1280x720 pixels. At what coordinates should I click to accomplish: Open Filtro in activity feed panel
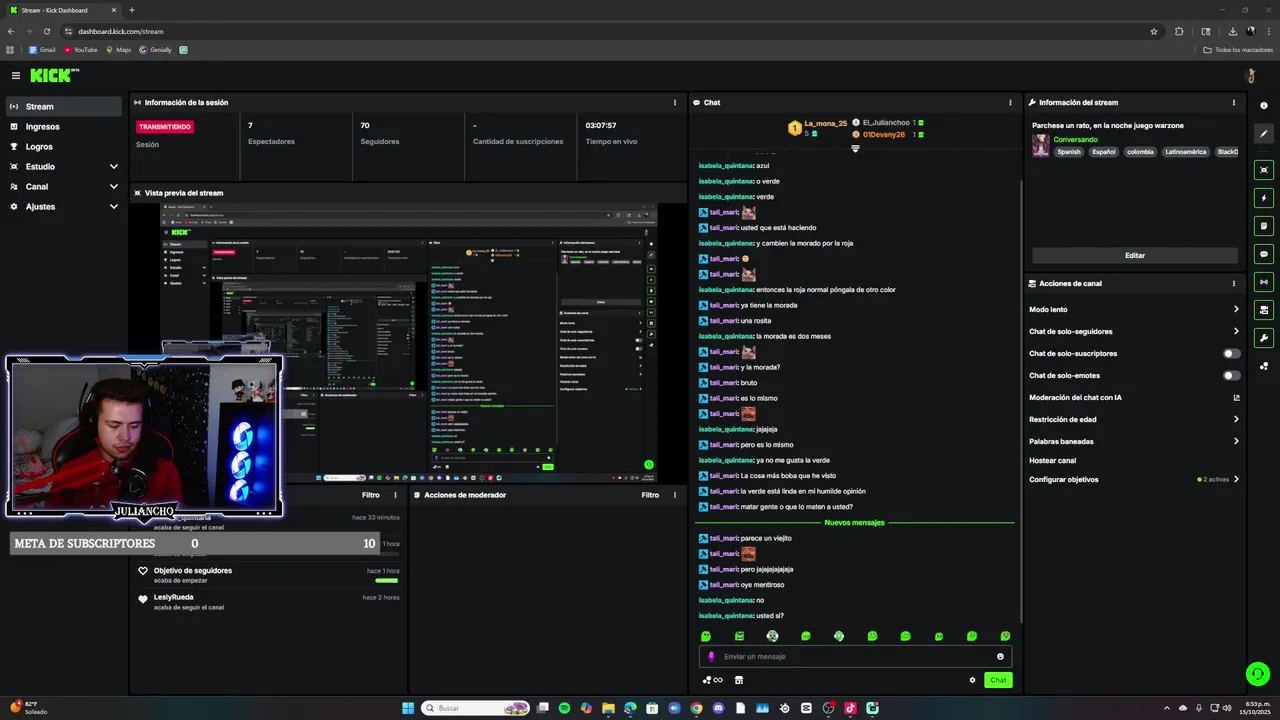click(x=370, y=495)
